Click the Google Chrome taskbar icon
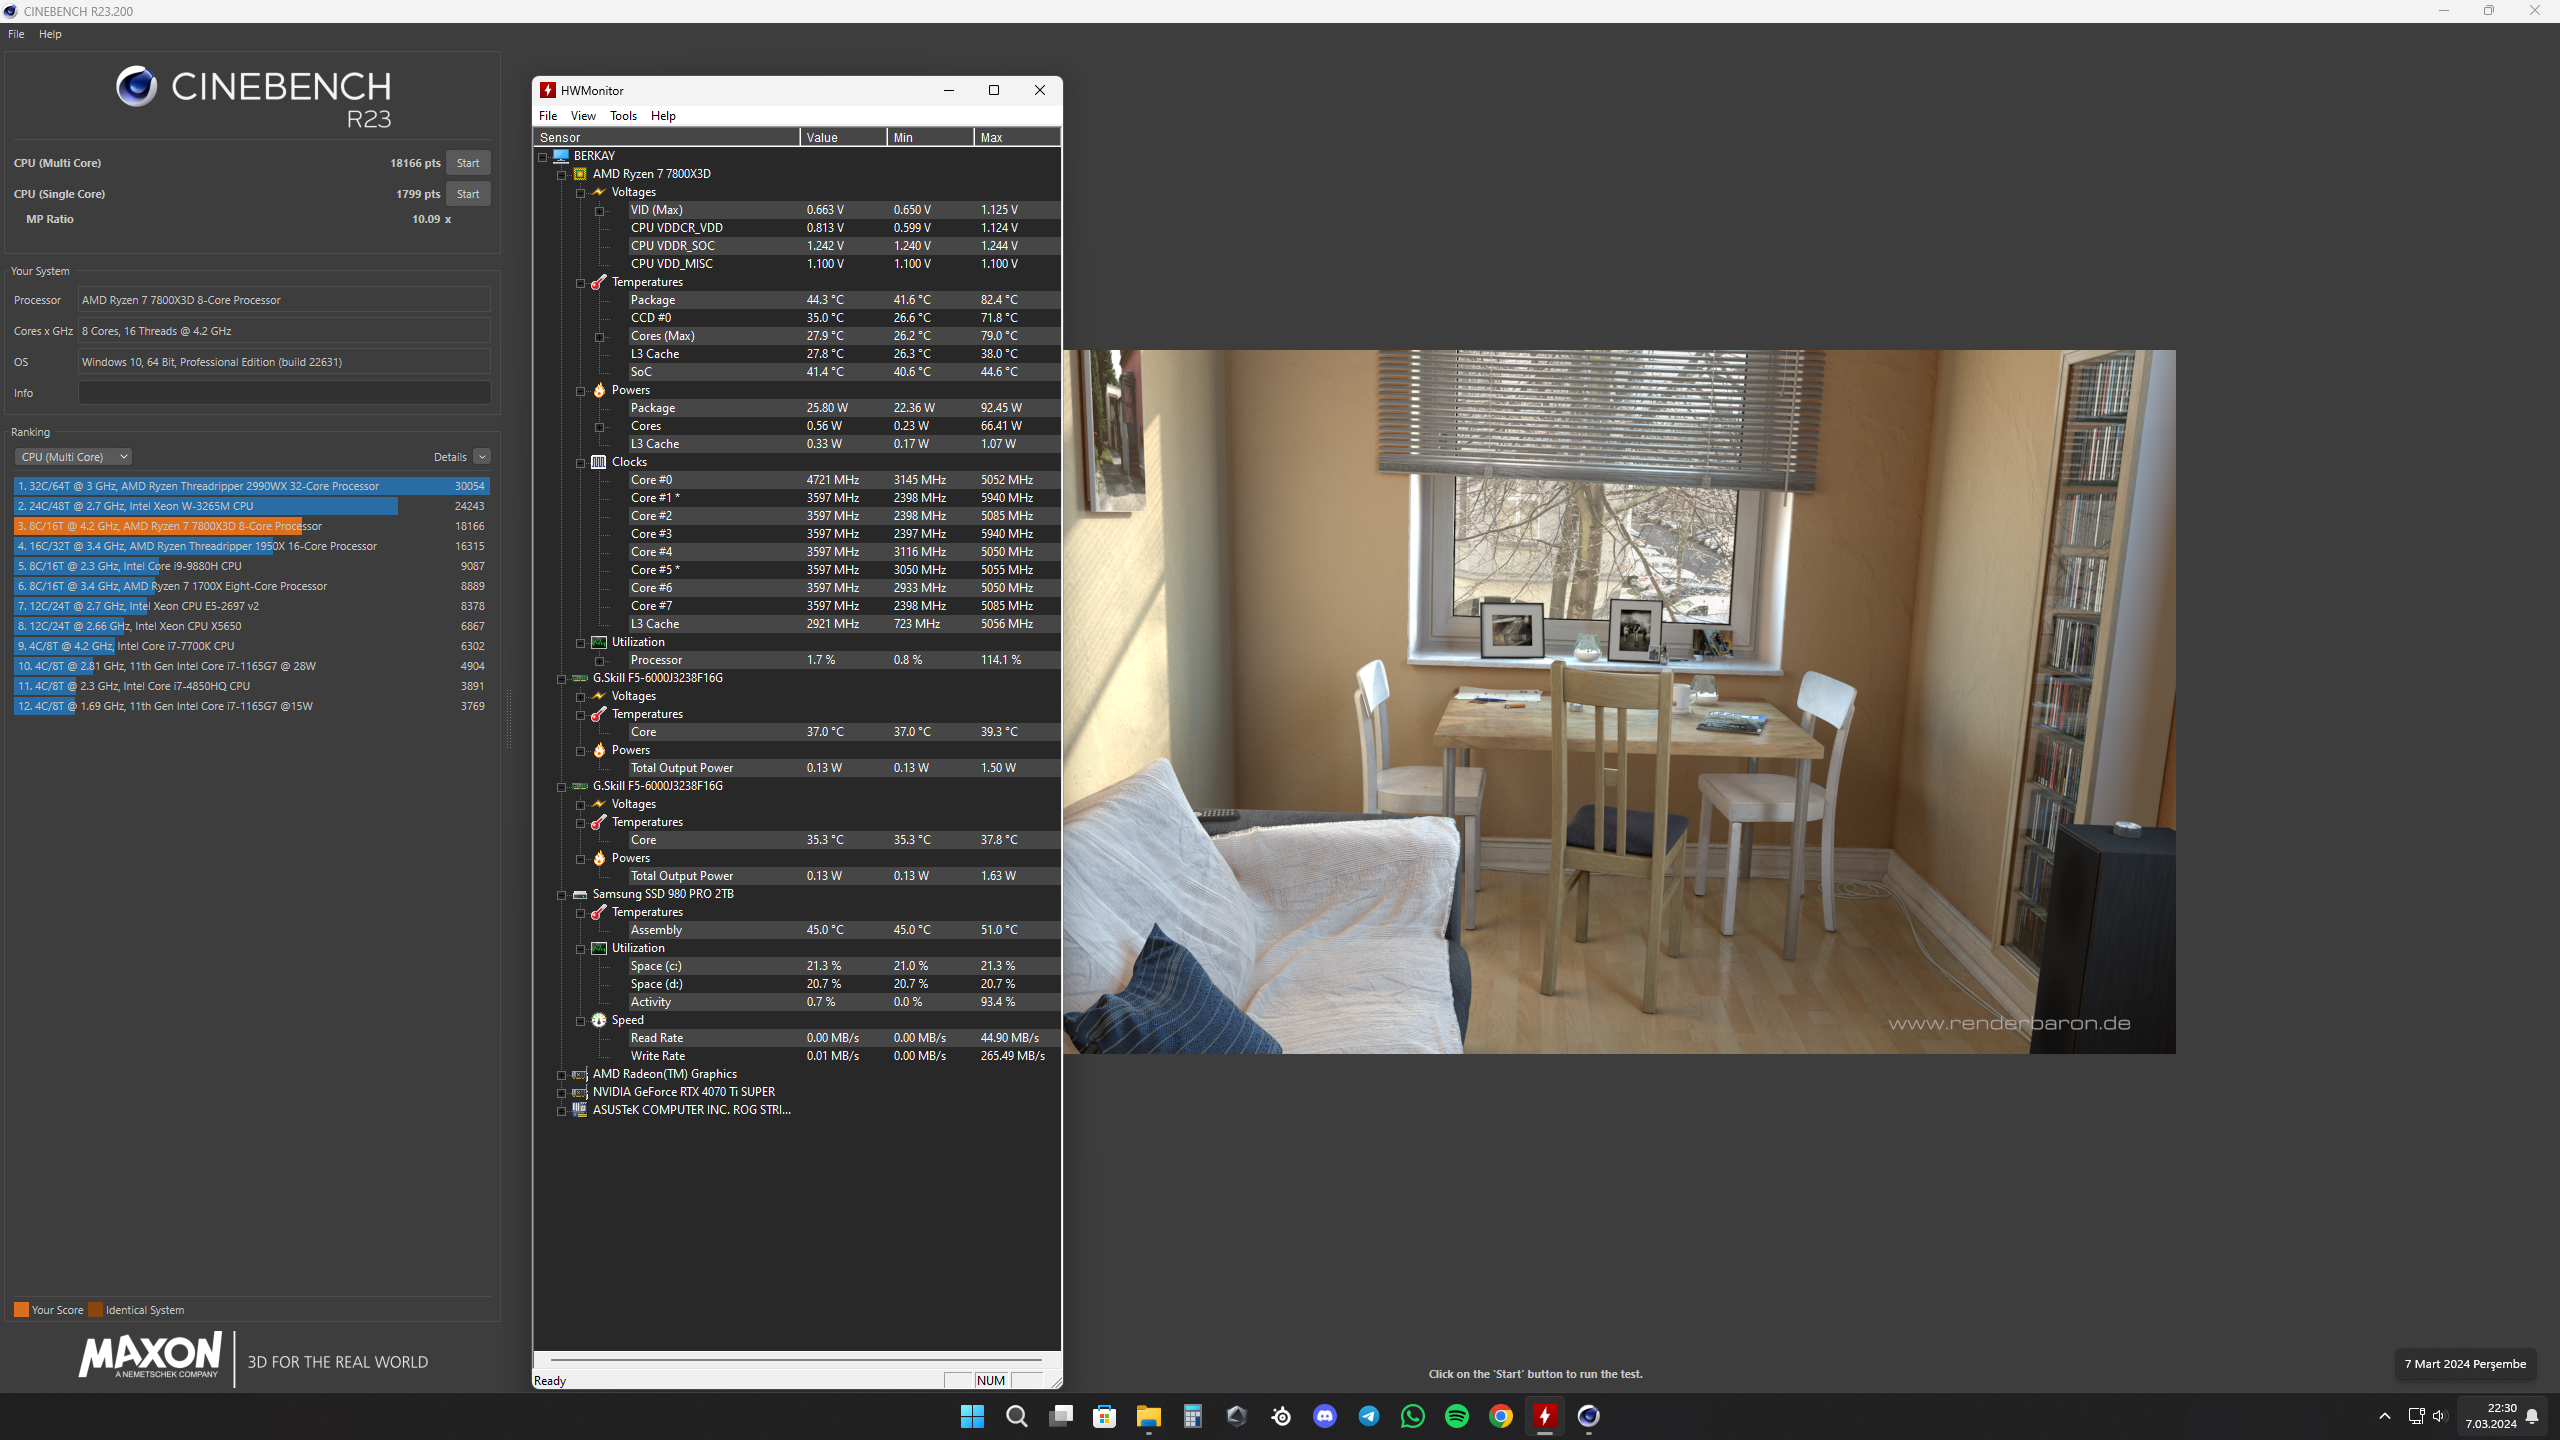 pos(1500,1416)
